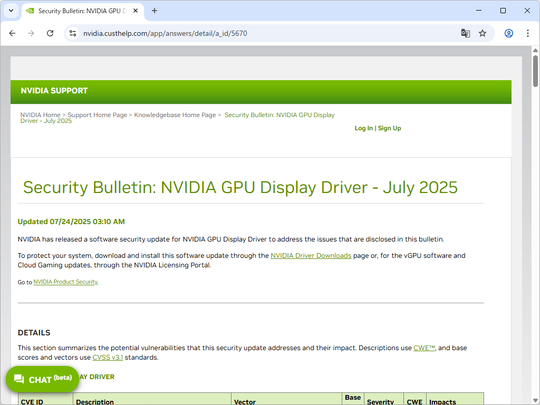Click the NVIDIA Driver Downloads link
Image resolution: width=540 pixels, height=405 pixels.
pyautogui.click(x=311, y=256)
